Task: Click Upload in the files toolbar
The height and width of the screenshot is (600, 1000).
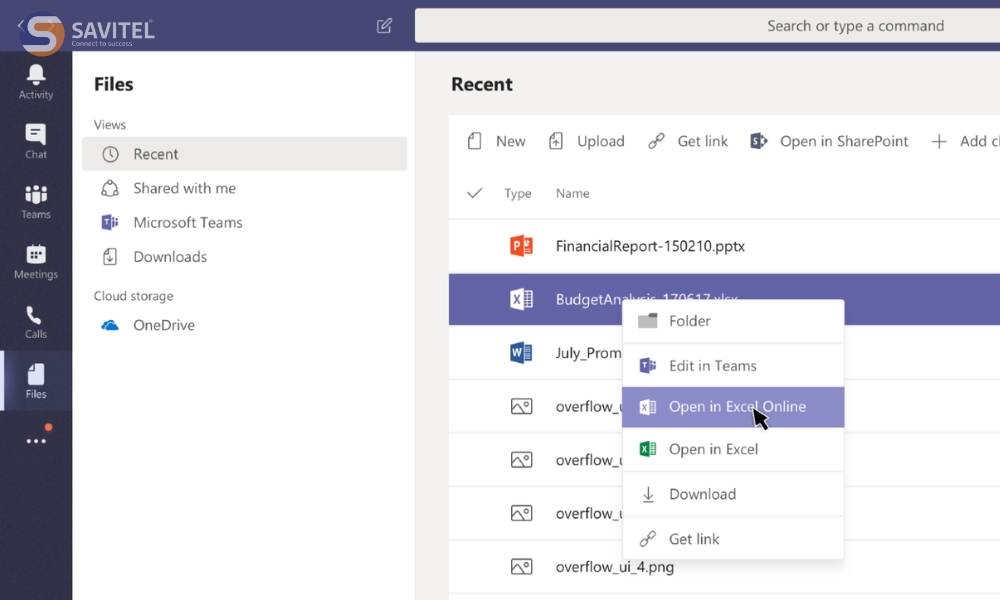Action: [x=586, y=141]
